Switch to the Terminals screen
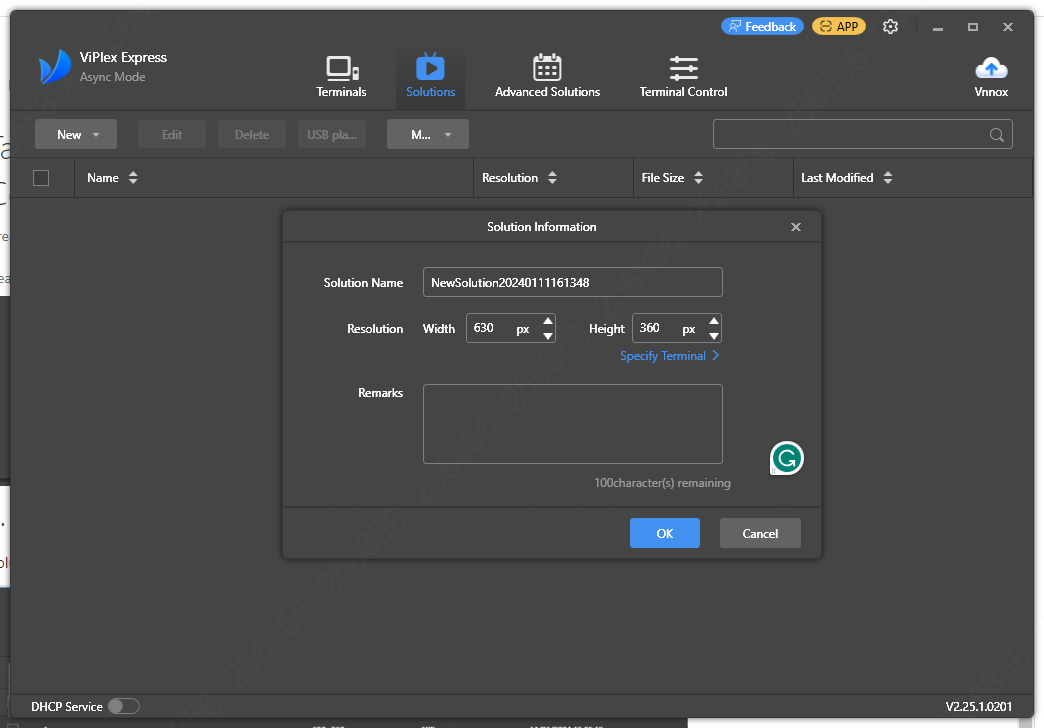This screenshot has width=1044, height=728. click(x=341, y=75)
